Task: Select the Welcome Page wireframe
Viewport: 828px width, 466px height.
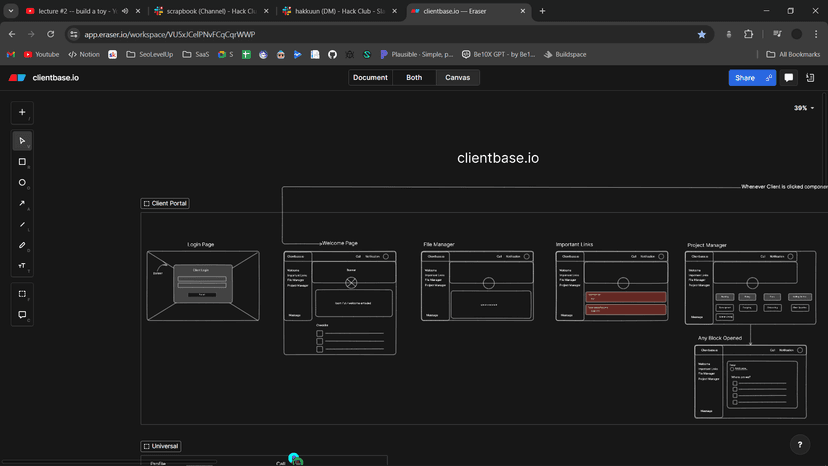Action: tap(340, 303)
